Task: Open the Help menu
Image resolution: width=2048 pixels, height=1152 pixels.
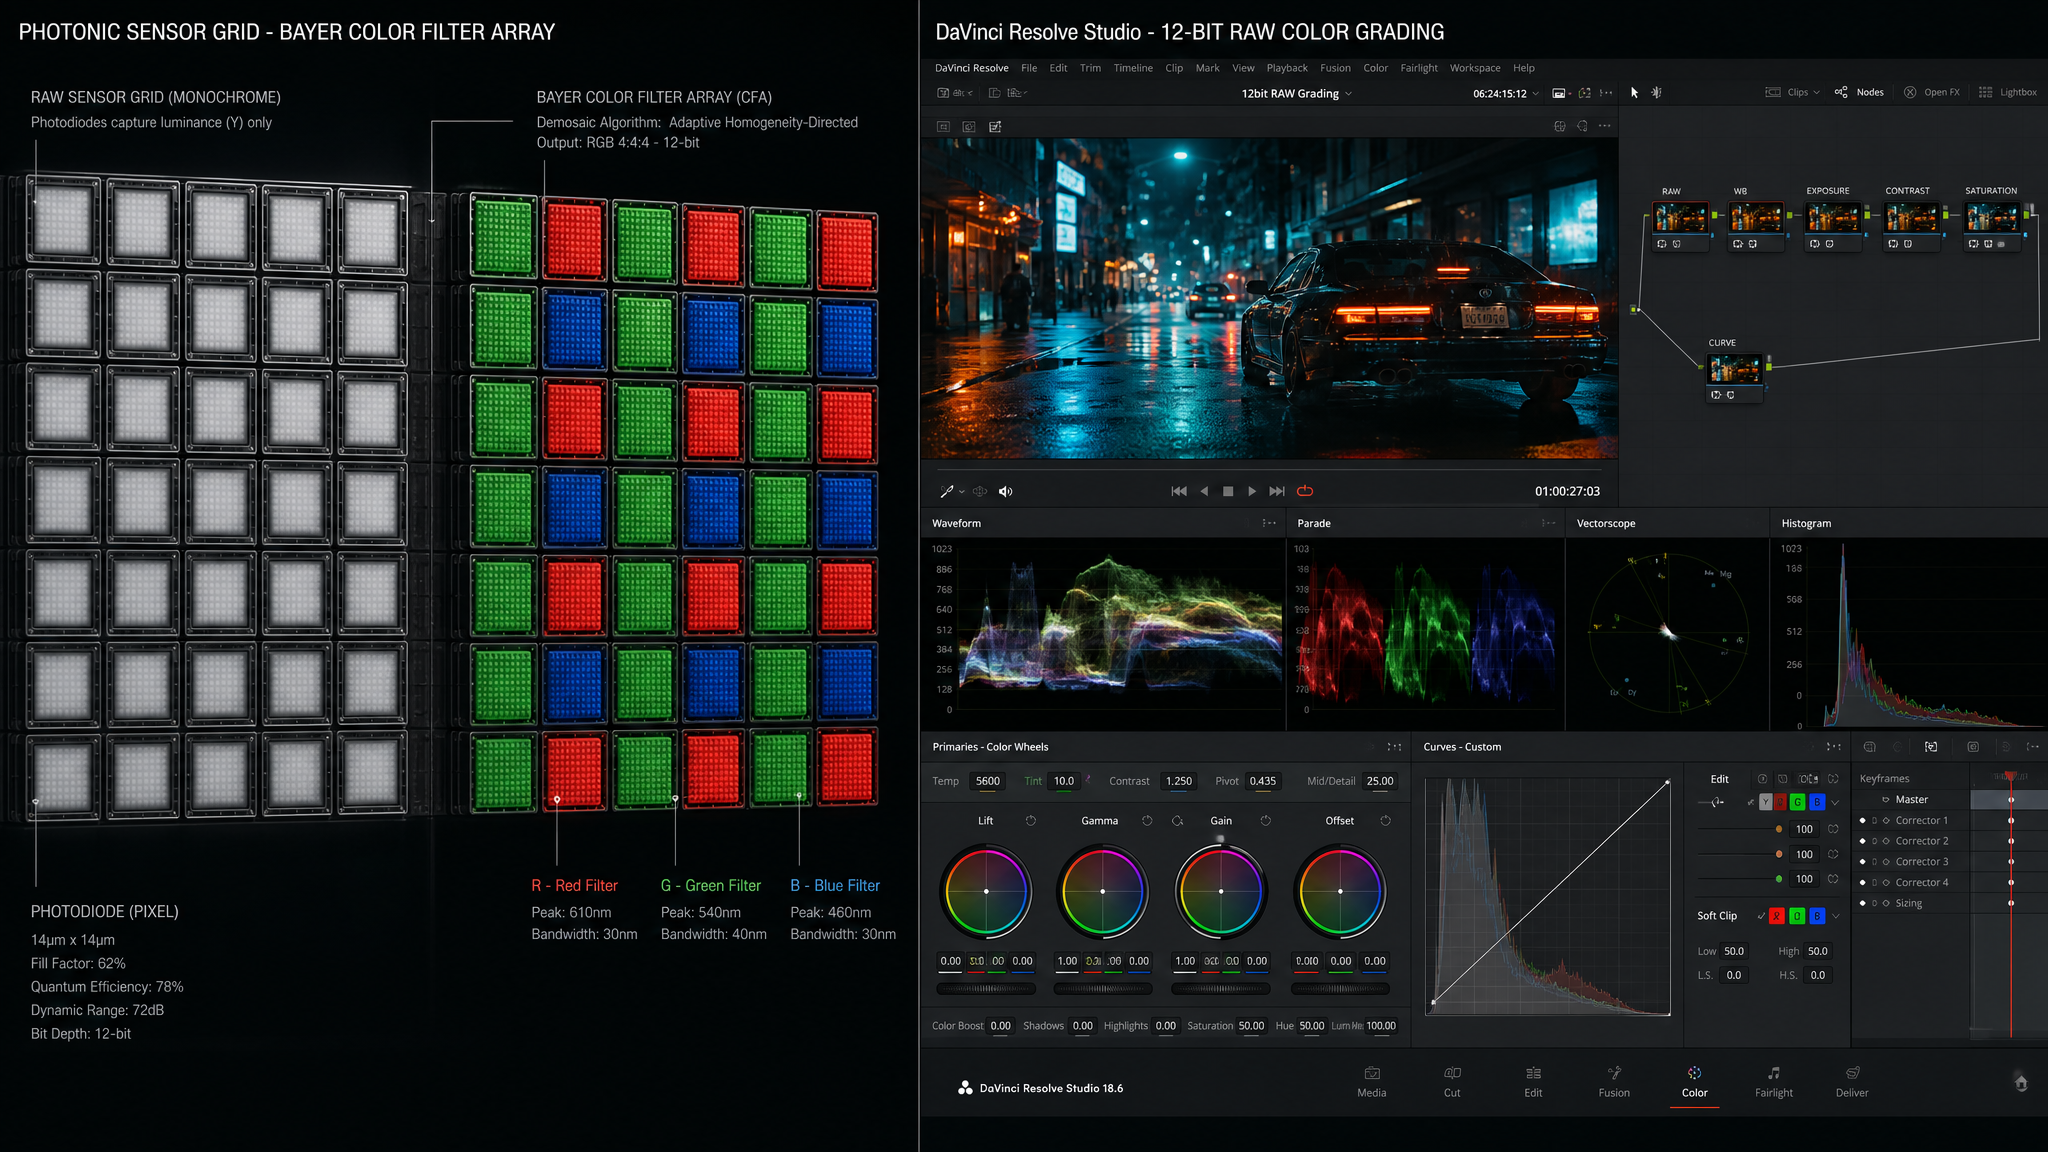Action: coord(1524,68)
